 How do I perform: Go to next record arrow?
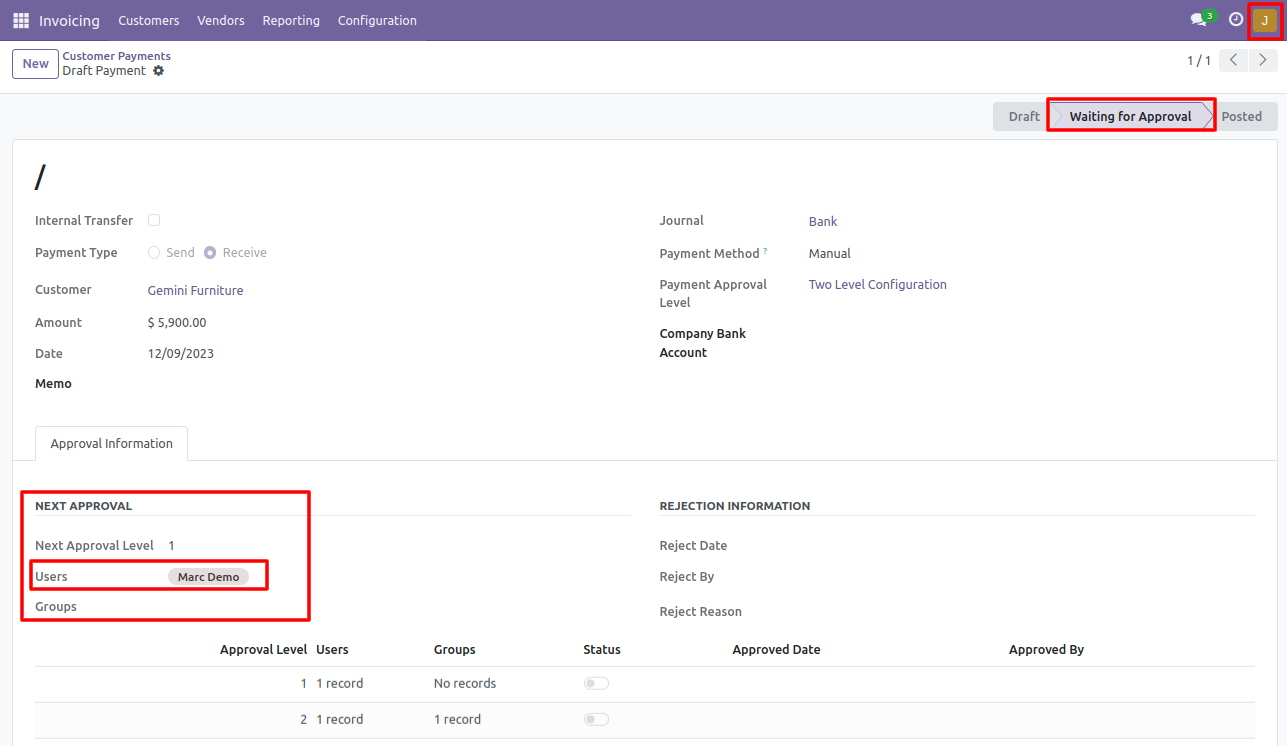[x=1264, y=61]
